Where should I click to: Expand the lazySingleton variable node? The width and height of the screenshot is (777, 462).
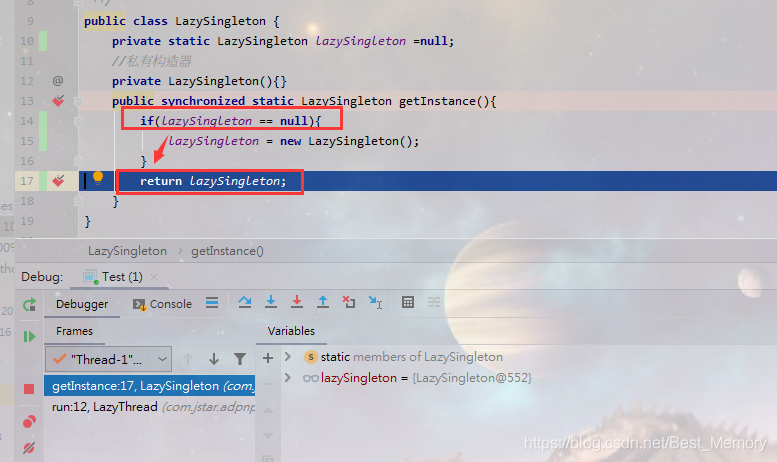click(x=287, y=377)
